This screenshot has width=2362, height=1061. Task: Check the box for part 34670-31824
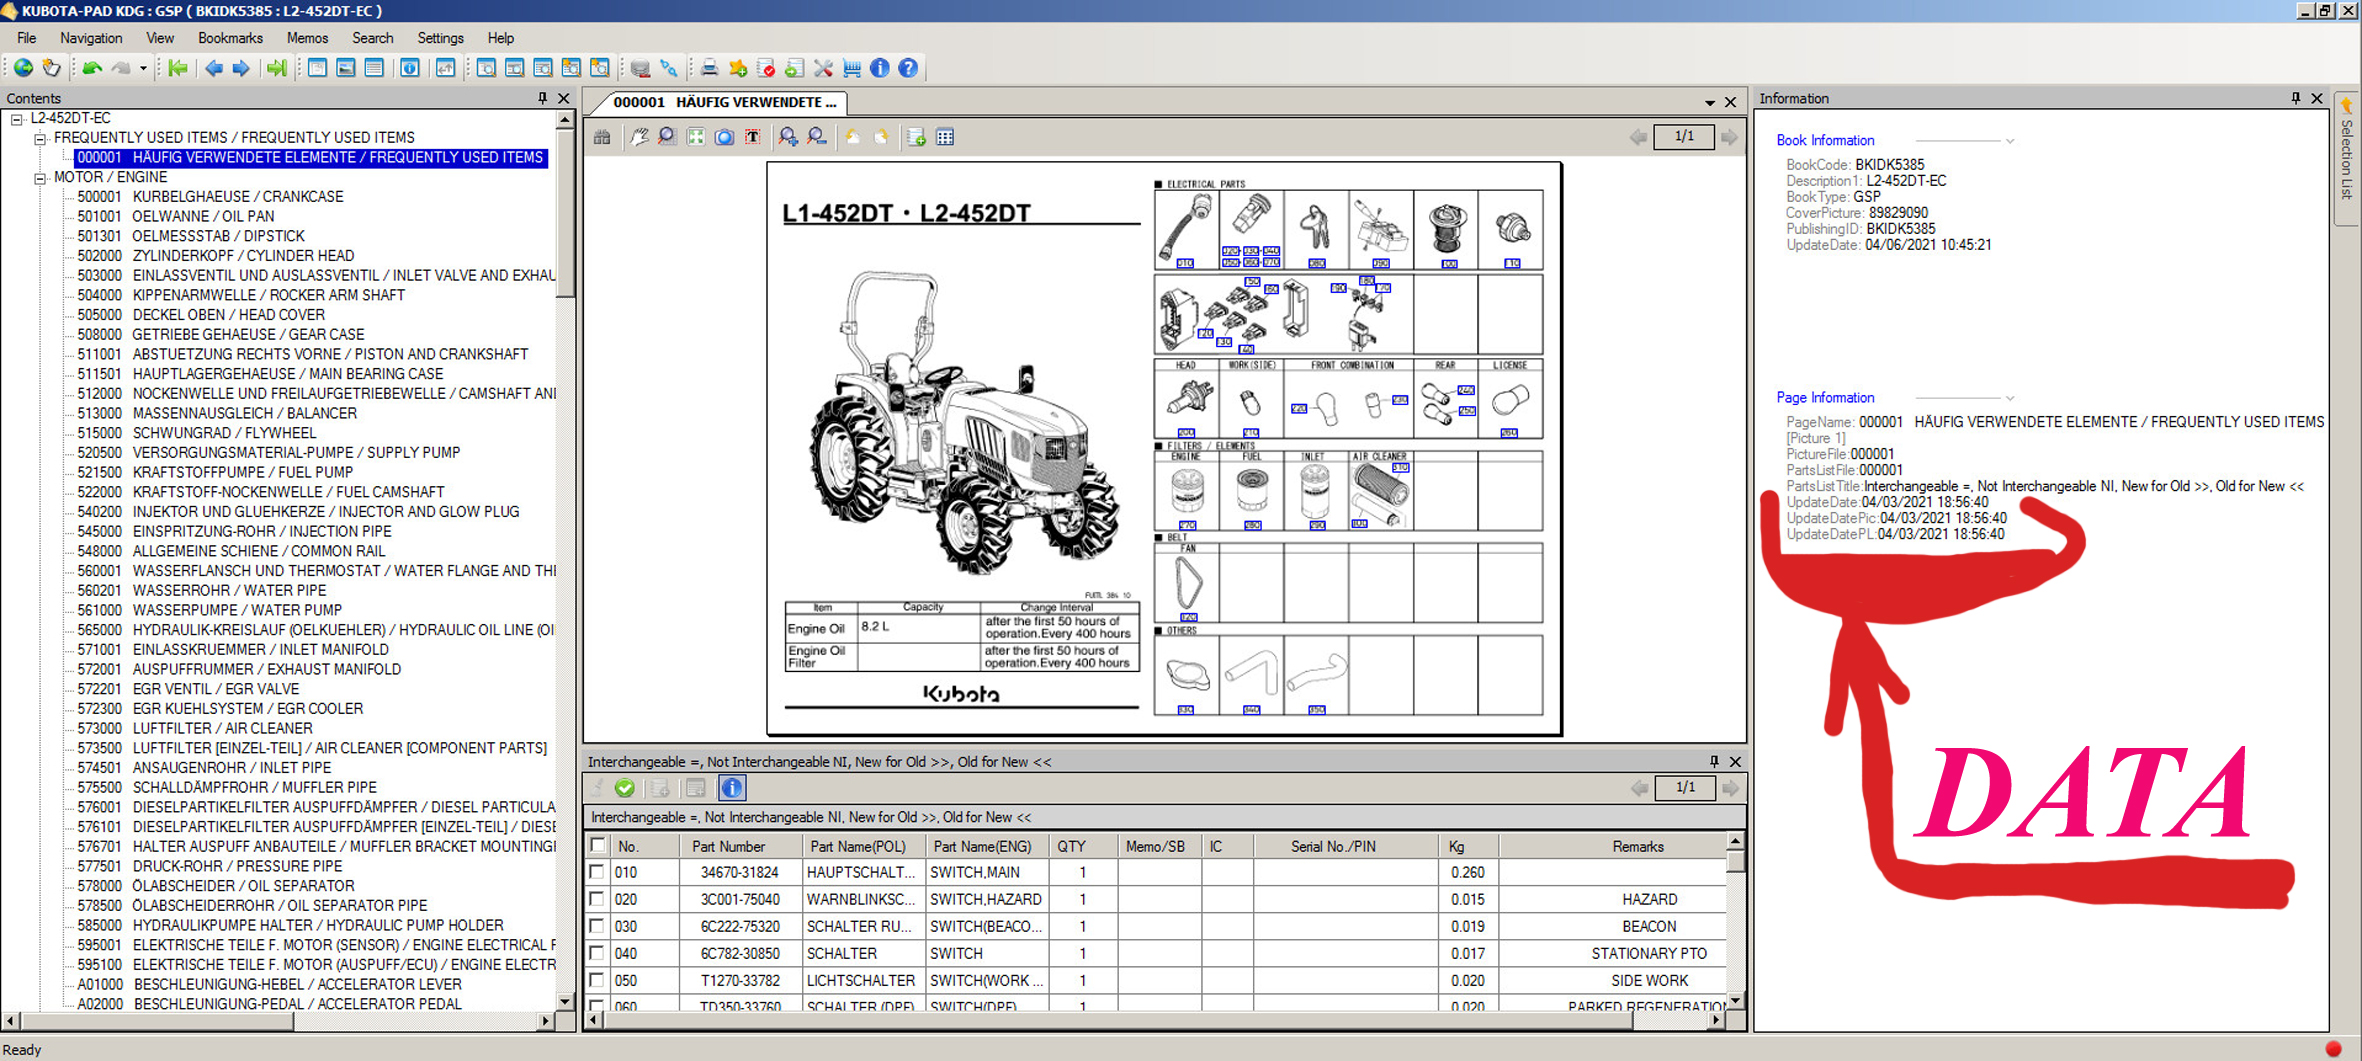click(597, 872)
